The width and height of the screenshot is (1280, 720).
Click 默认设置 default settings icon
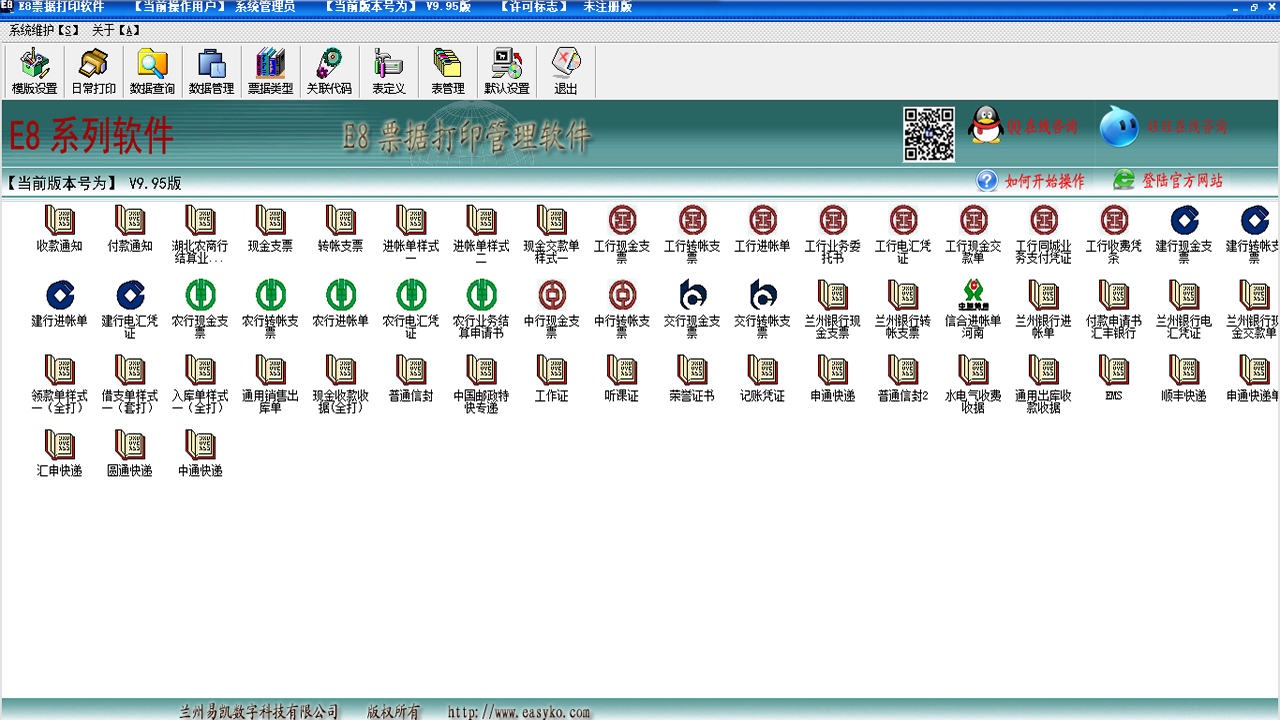tap(507, 71)
